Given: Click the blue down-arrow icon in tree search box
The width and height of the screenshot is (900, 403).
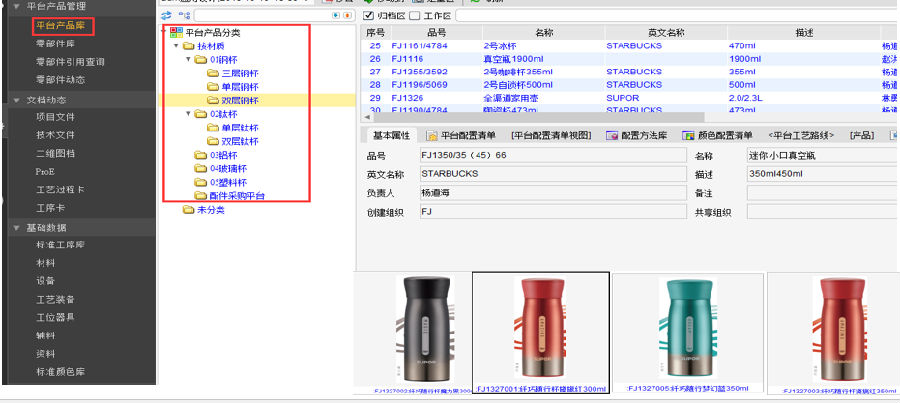Looking at the screenshot, I should (336, 16).
